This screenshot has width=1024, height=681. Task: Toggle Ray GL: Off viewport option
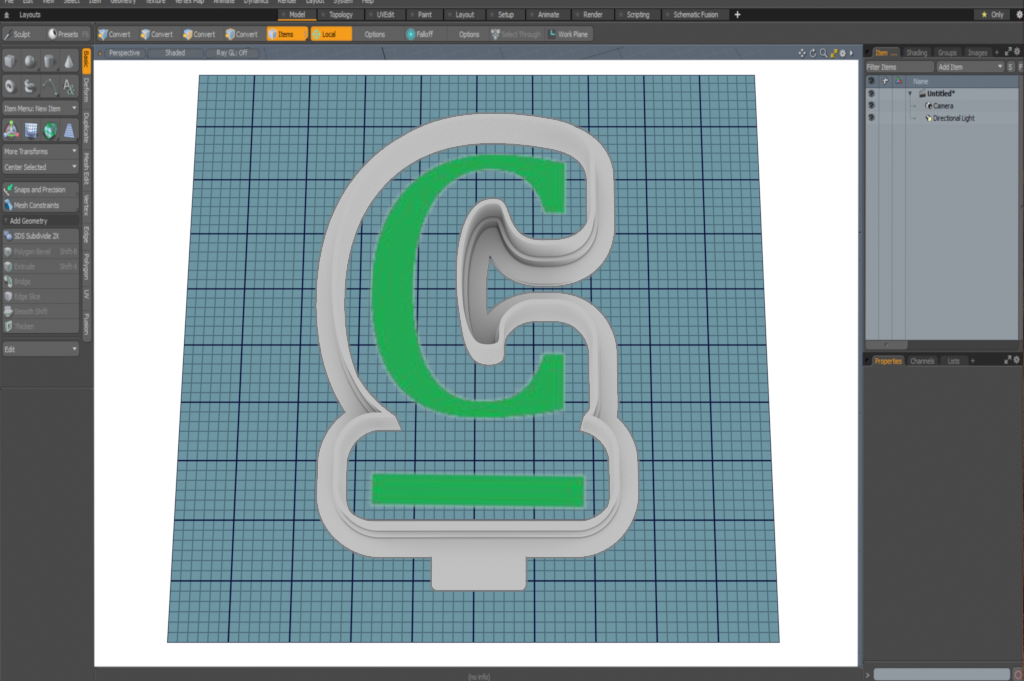point(232,53)
